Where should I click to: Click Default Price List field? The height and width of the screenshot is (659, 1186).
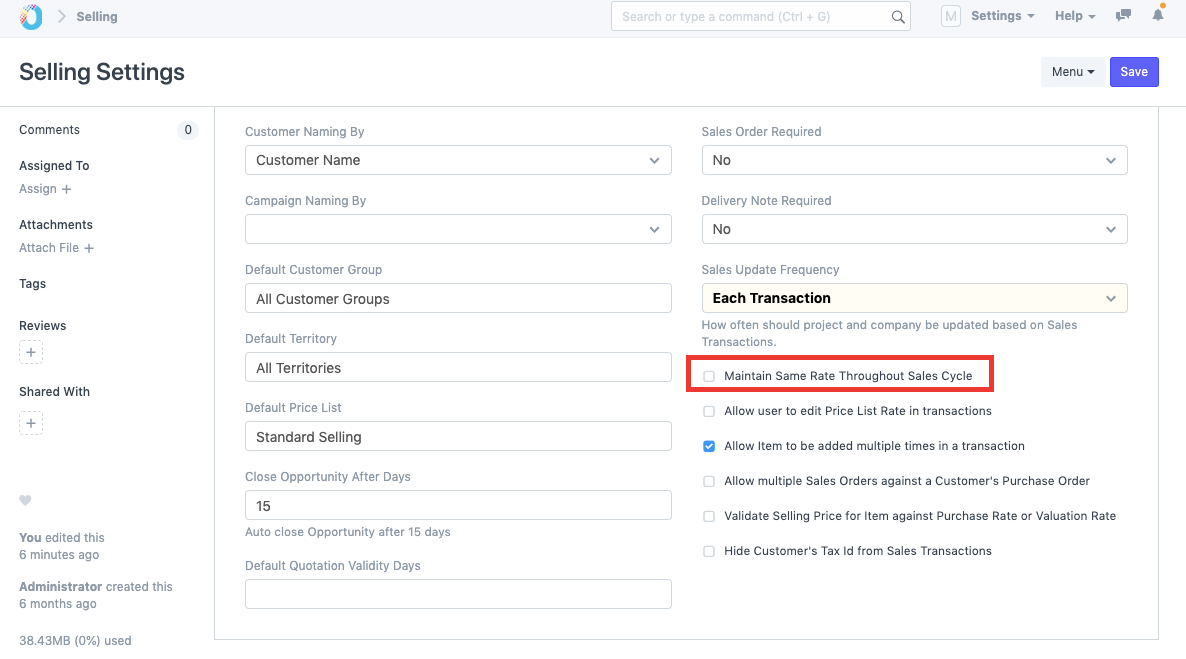coord(458,437)
